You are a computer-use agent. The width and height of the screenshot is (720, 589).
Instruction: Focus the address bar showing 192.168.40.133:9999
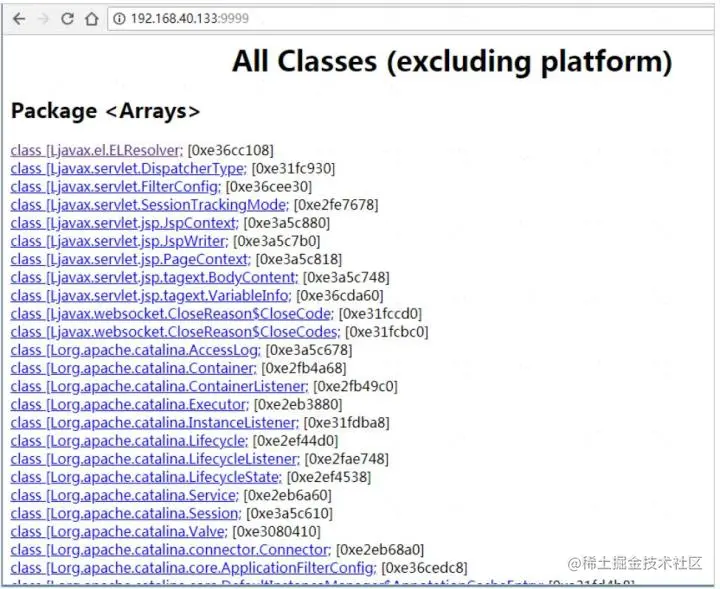pyautogui.click(x=411, y=18)
